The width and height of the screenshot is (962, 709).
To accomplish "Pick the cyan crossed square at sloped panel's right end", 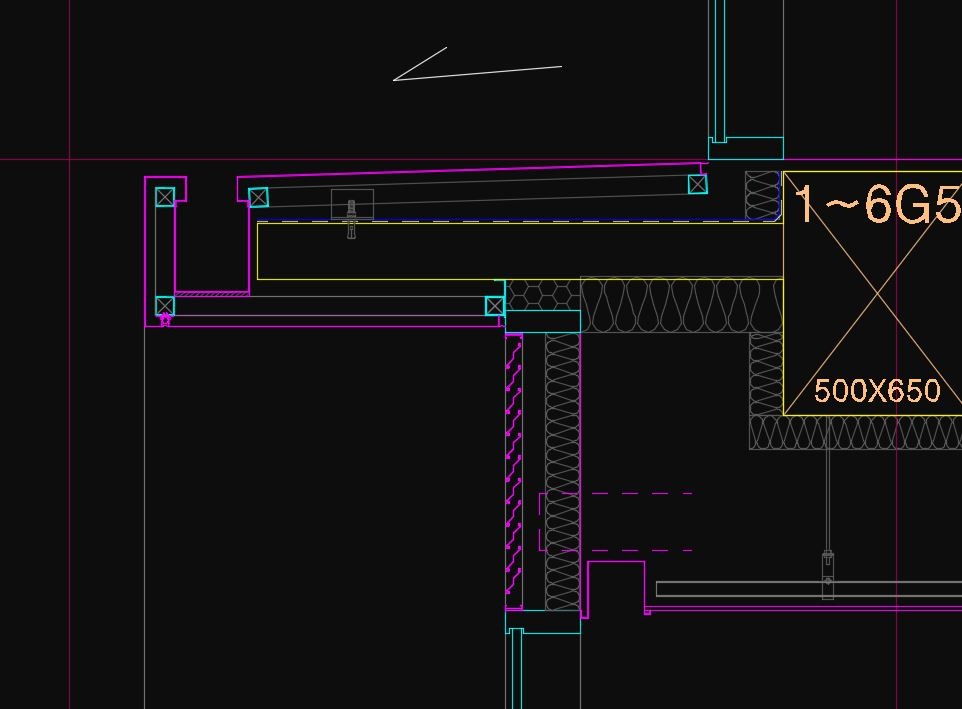I will pyautogui.click(x=698, y=184).
